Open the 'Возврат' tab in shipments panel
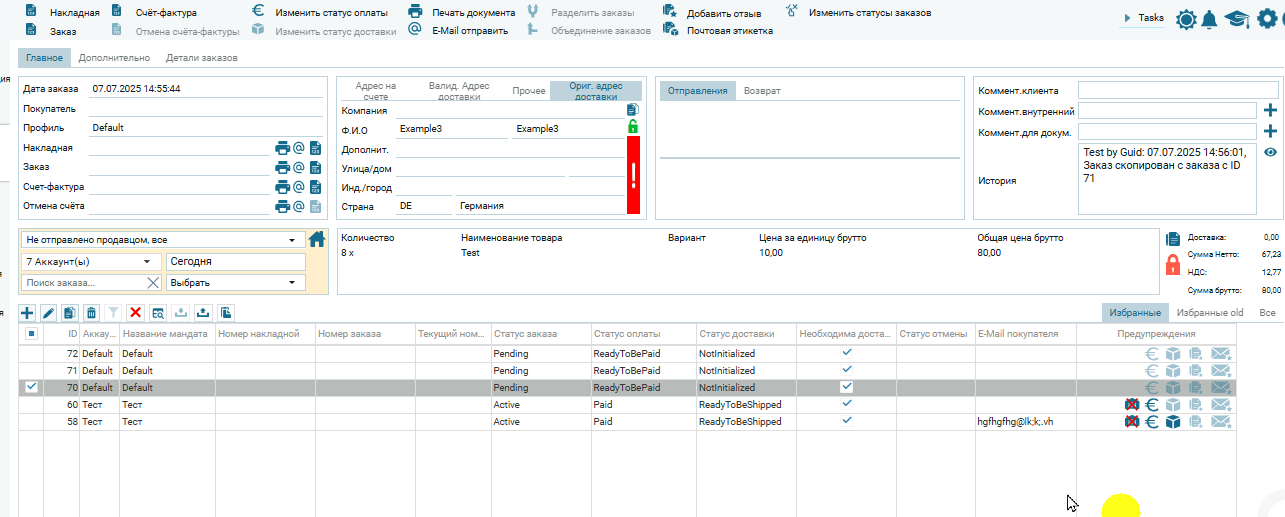 (762, 91)
